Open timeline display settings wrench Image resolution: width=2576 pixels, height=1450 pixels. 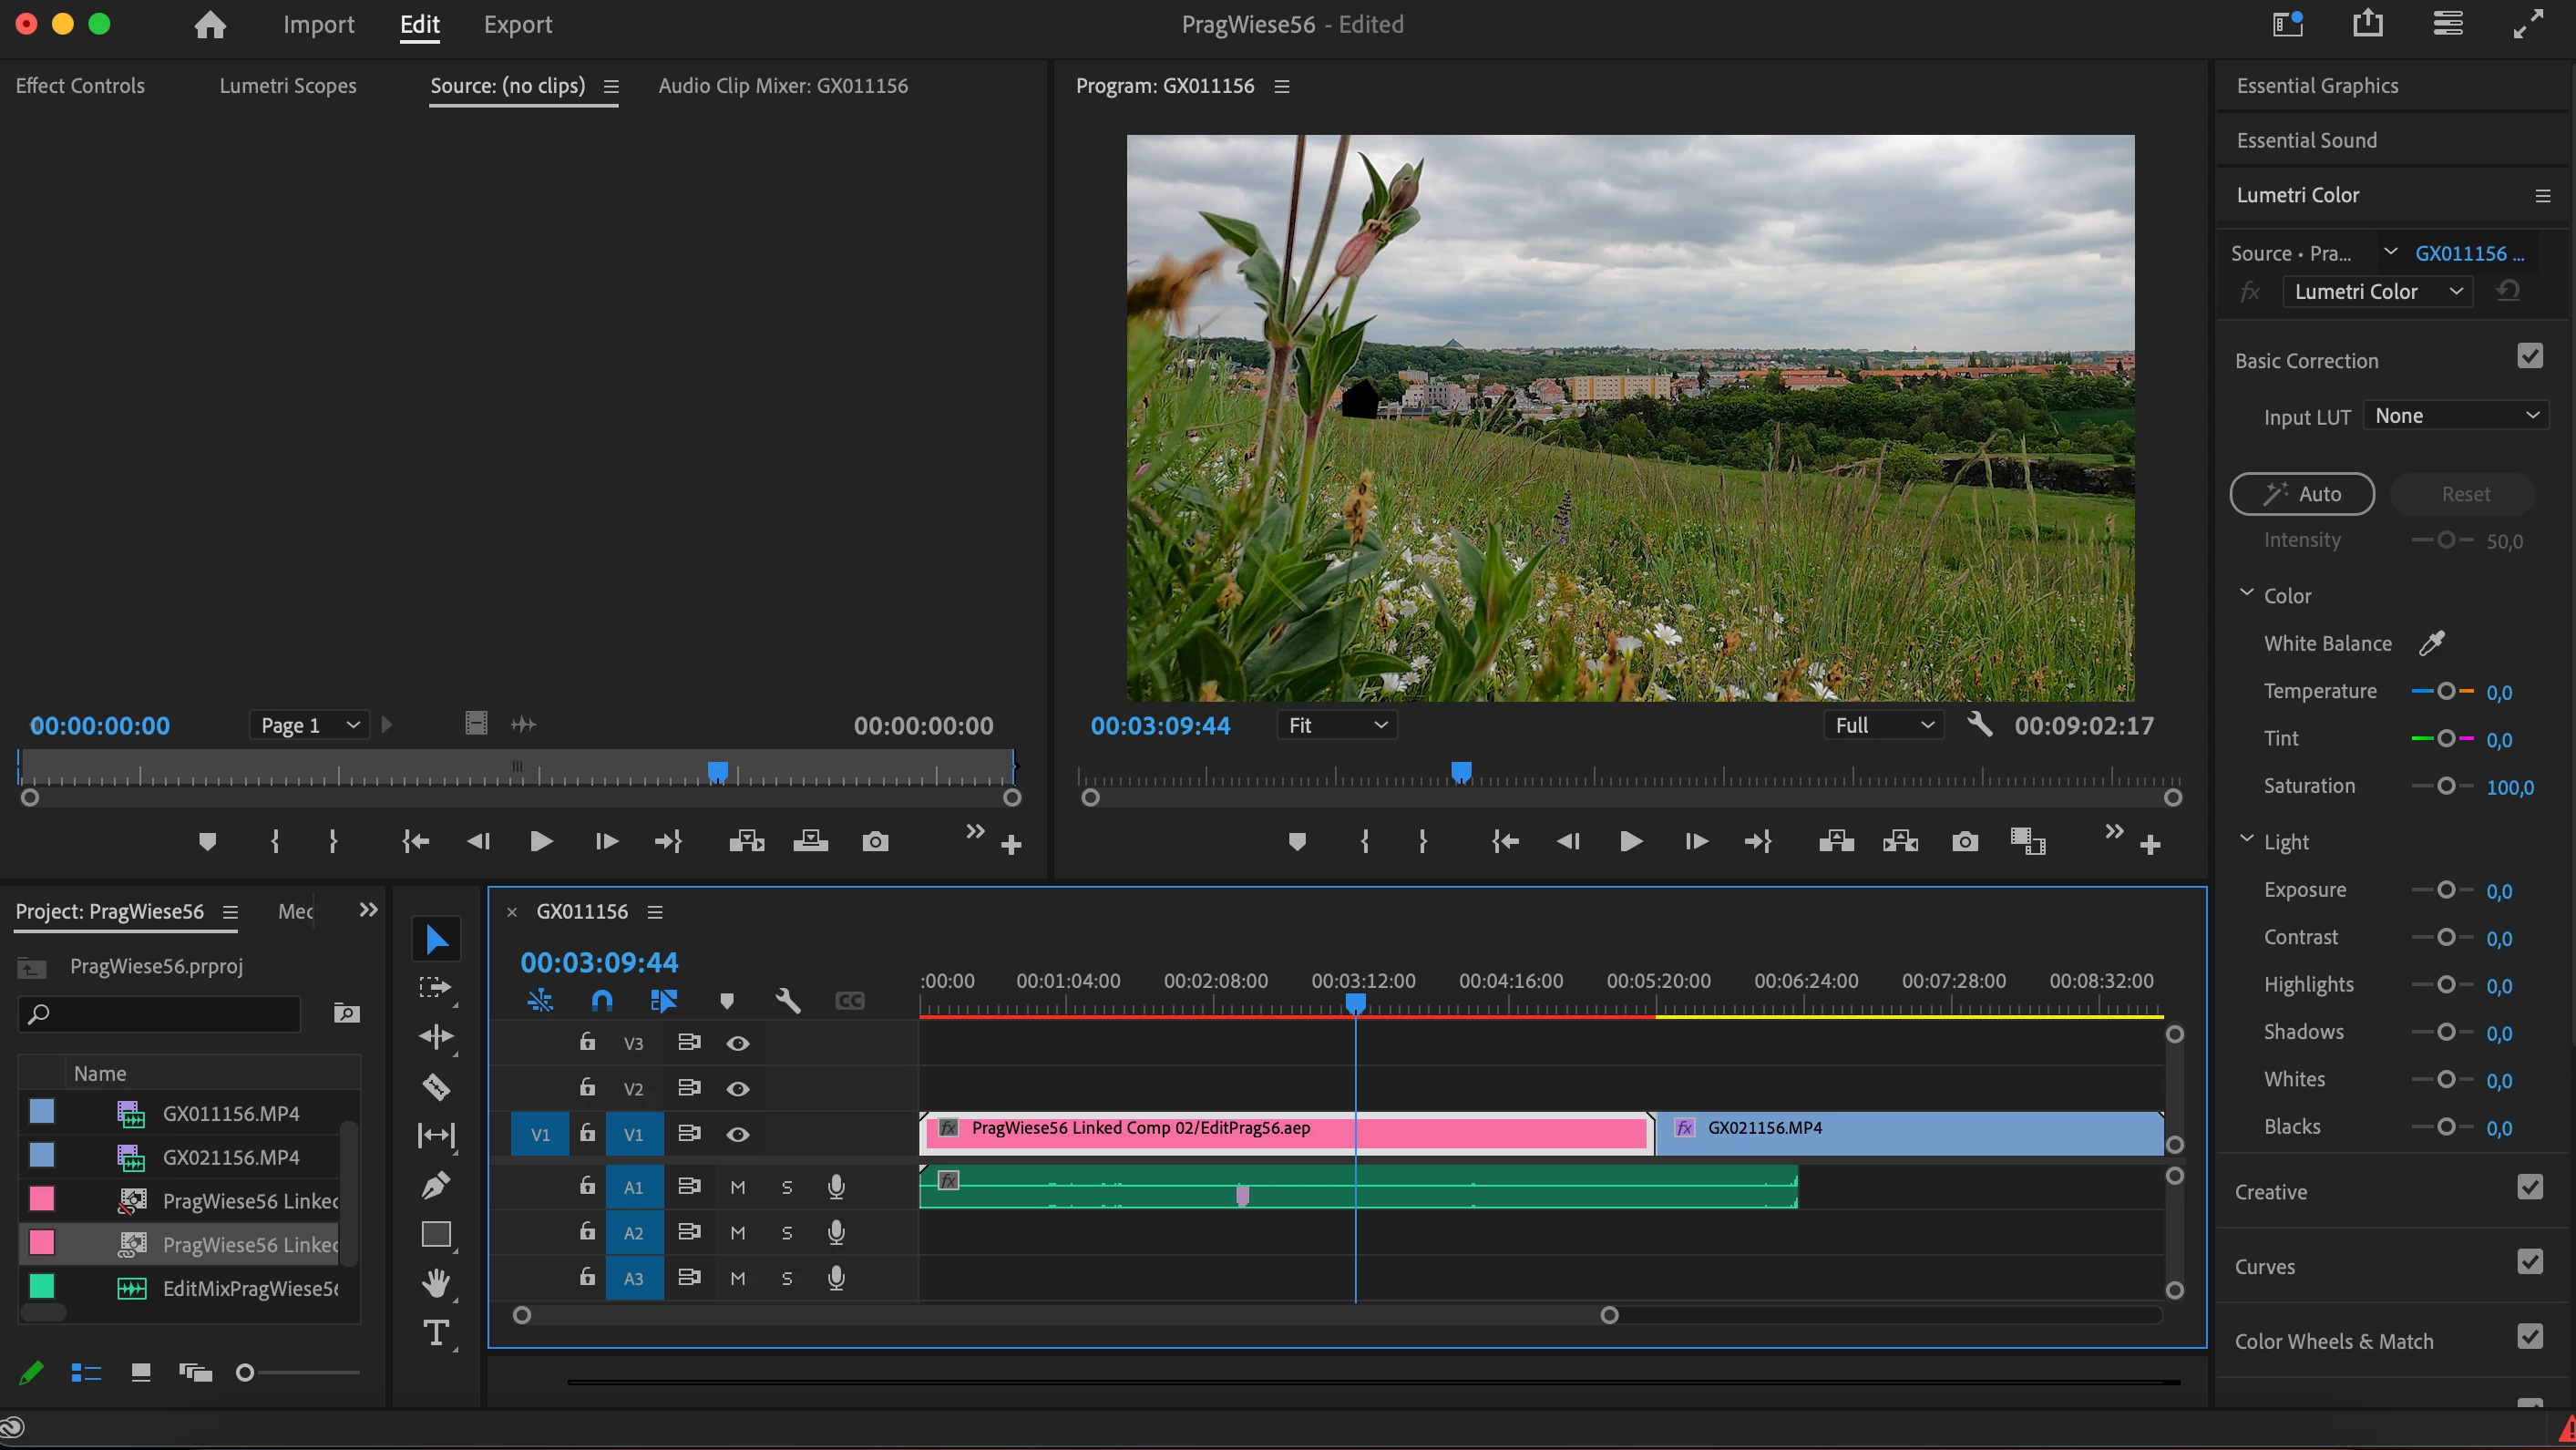[x=788, y=1001]
